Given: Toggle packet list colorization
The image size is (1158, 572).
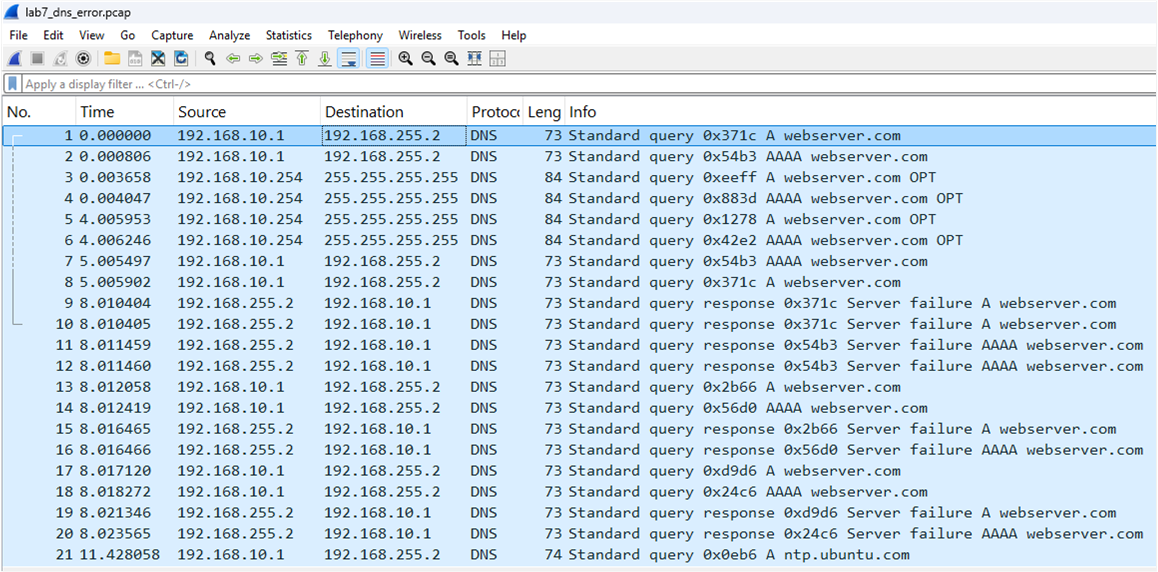Looking at the screenshot, I should coord(377,59).
